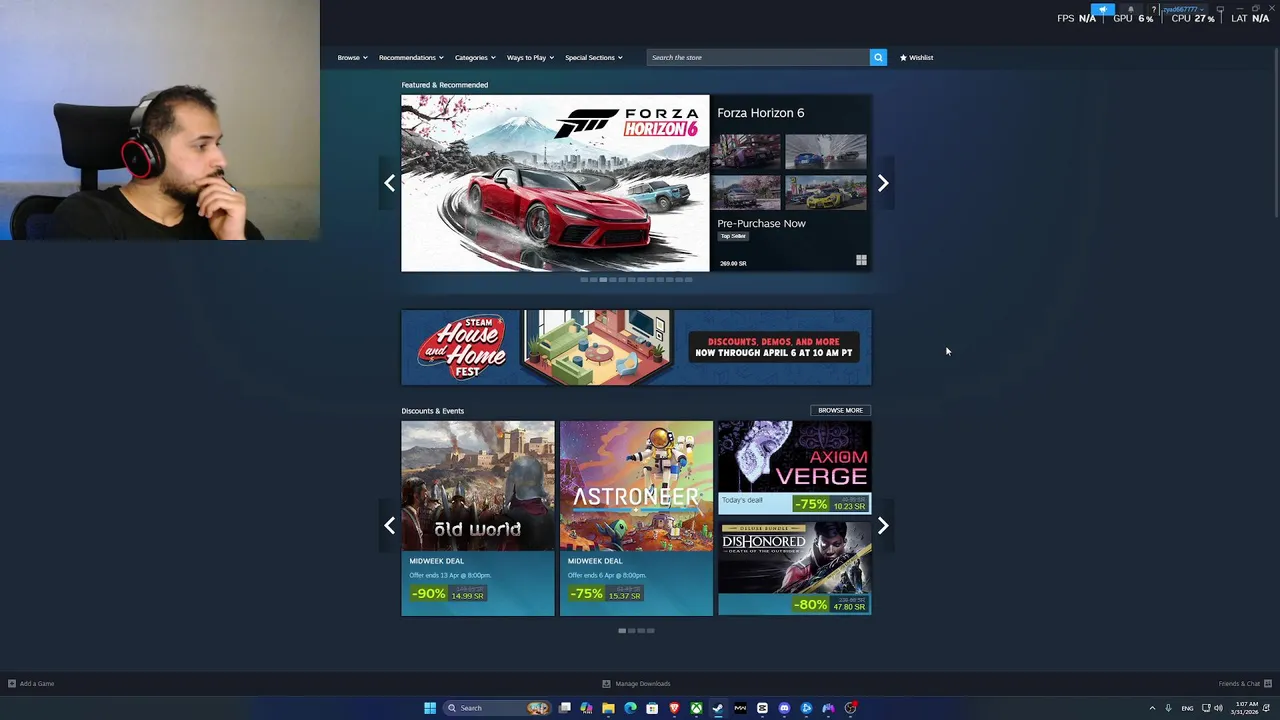This screenshot has width=1280, height=720.
Task: Open Dishonored Death of the Outsider card
Action: click(794, 568)
